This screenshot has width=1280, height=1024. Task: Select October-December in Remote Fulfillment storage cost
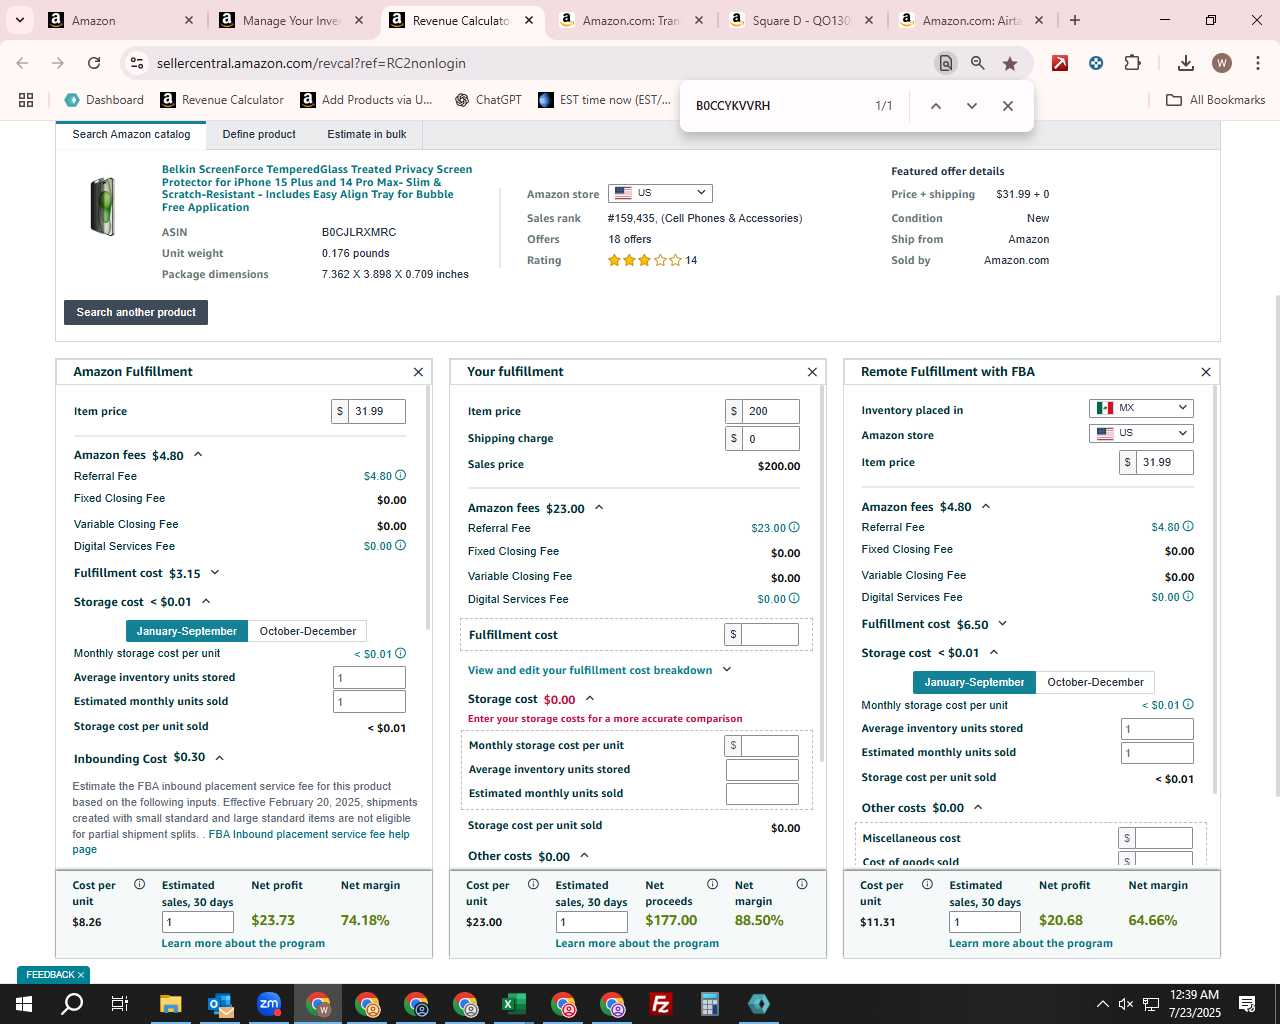(1095, 682)
